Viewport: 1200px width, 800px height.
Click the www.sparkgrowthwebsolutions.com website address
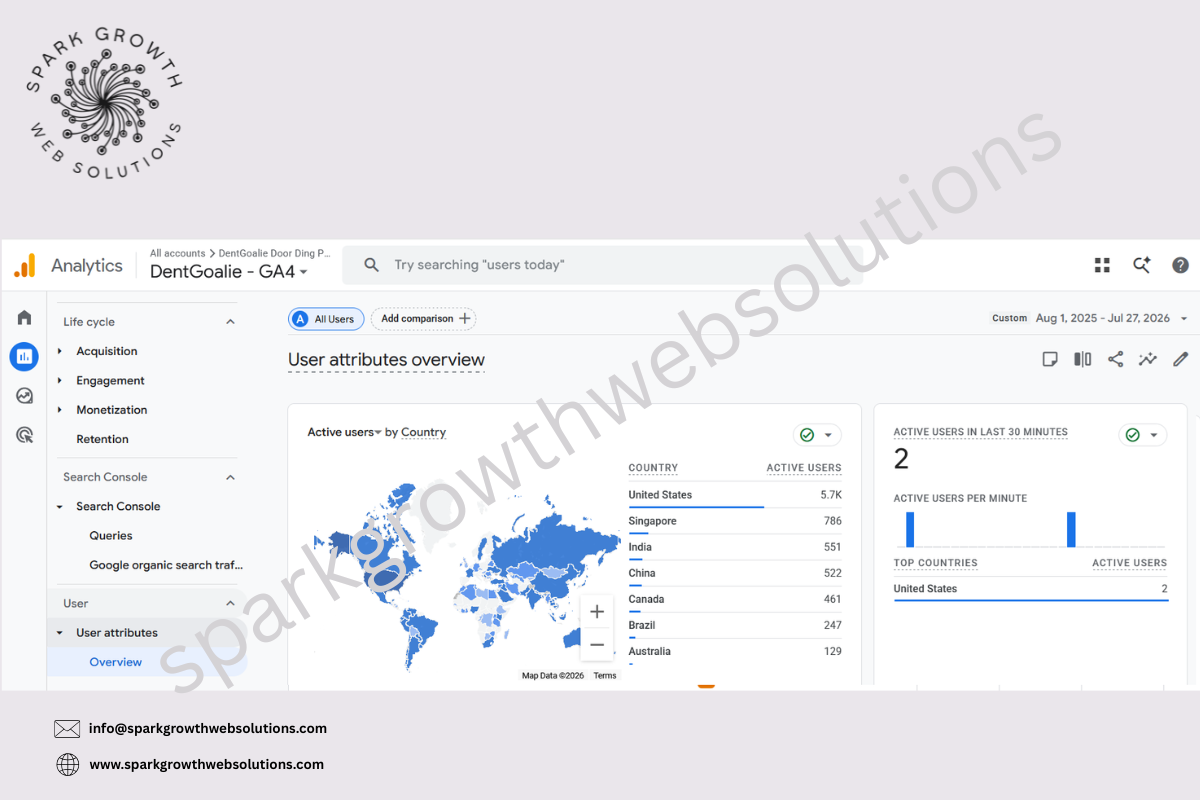pyautogui.click(x=207, y=764)
